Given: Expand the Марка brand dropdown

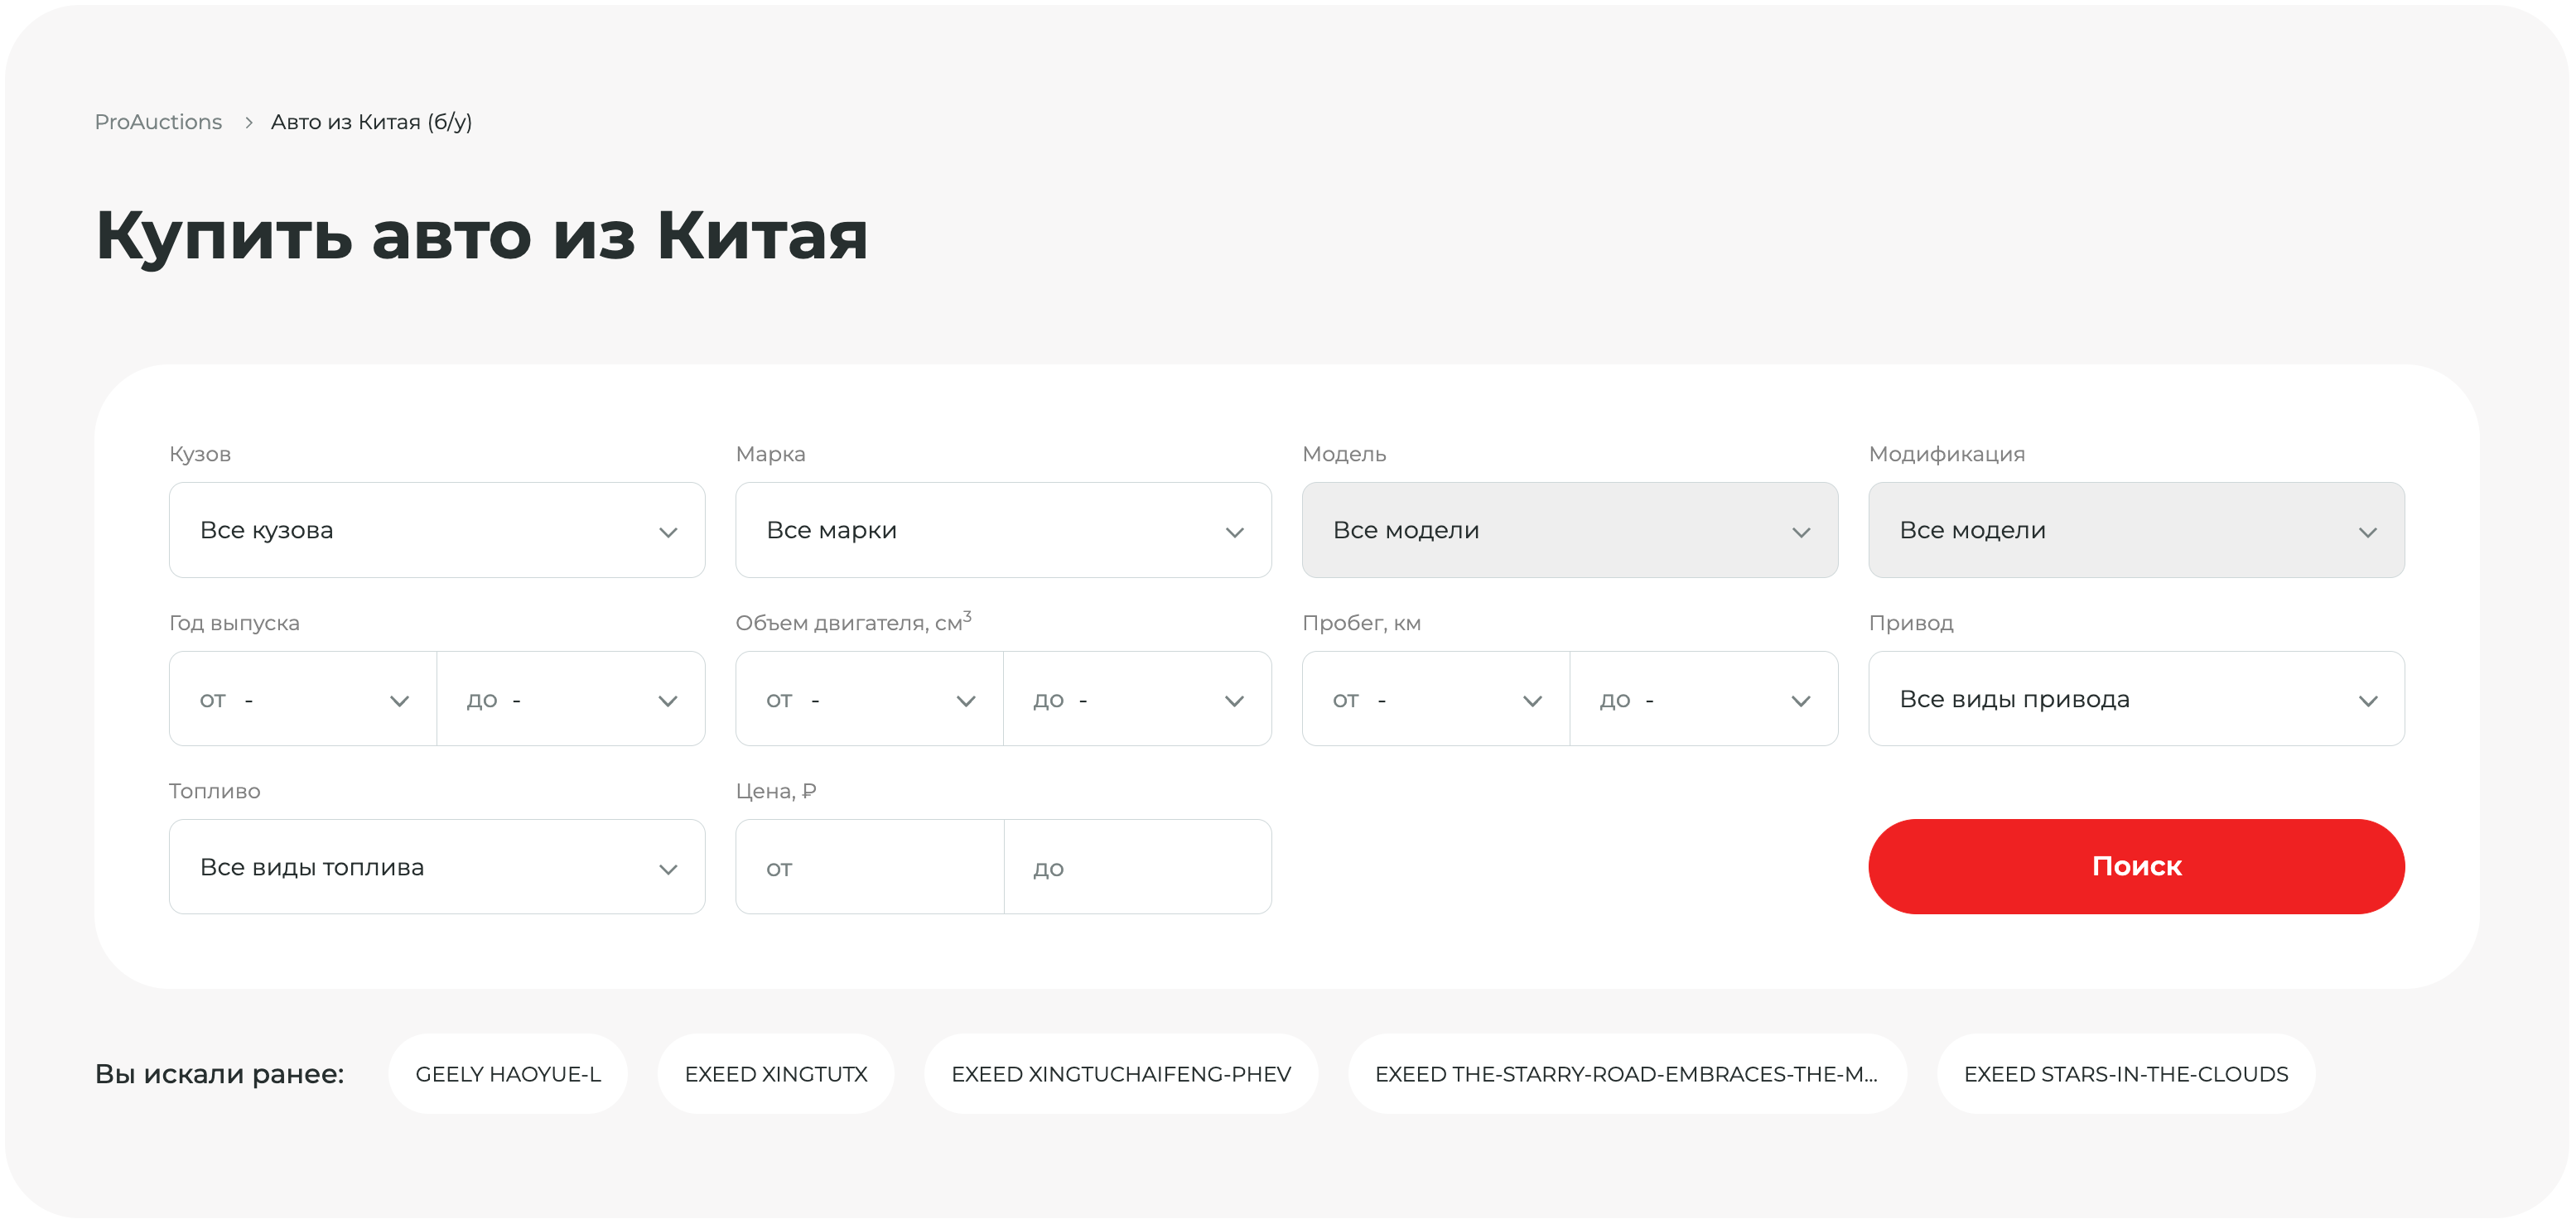Looking at the screenshot, I should 1003,530.
